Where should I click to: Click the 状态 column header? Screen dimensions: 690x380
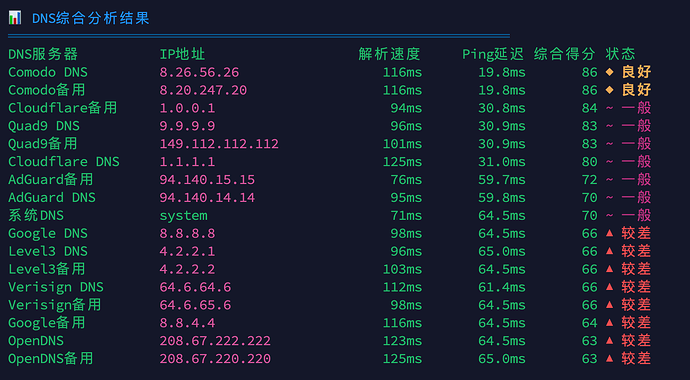(x=620, y=54)
